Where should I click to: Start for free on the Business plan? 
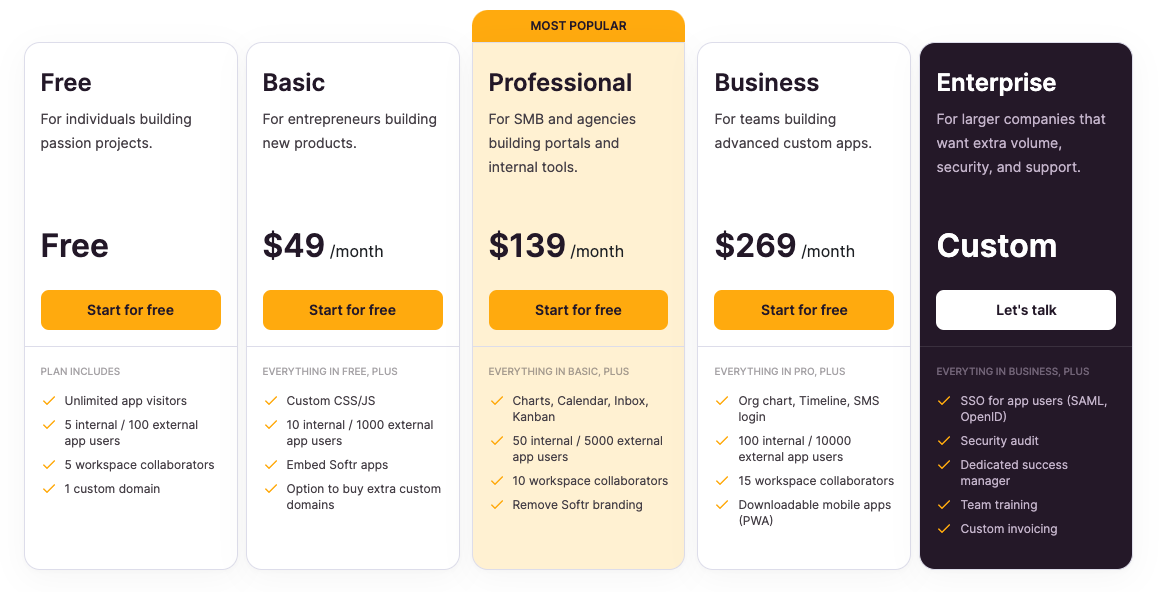(x=804, y=310)
